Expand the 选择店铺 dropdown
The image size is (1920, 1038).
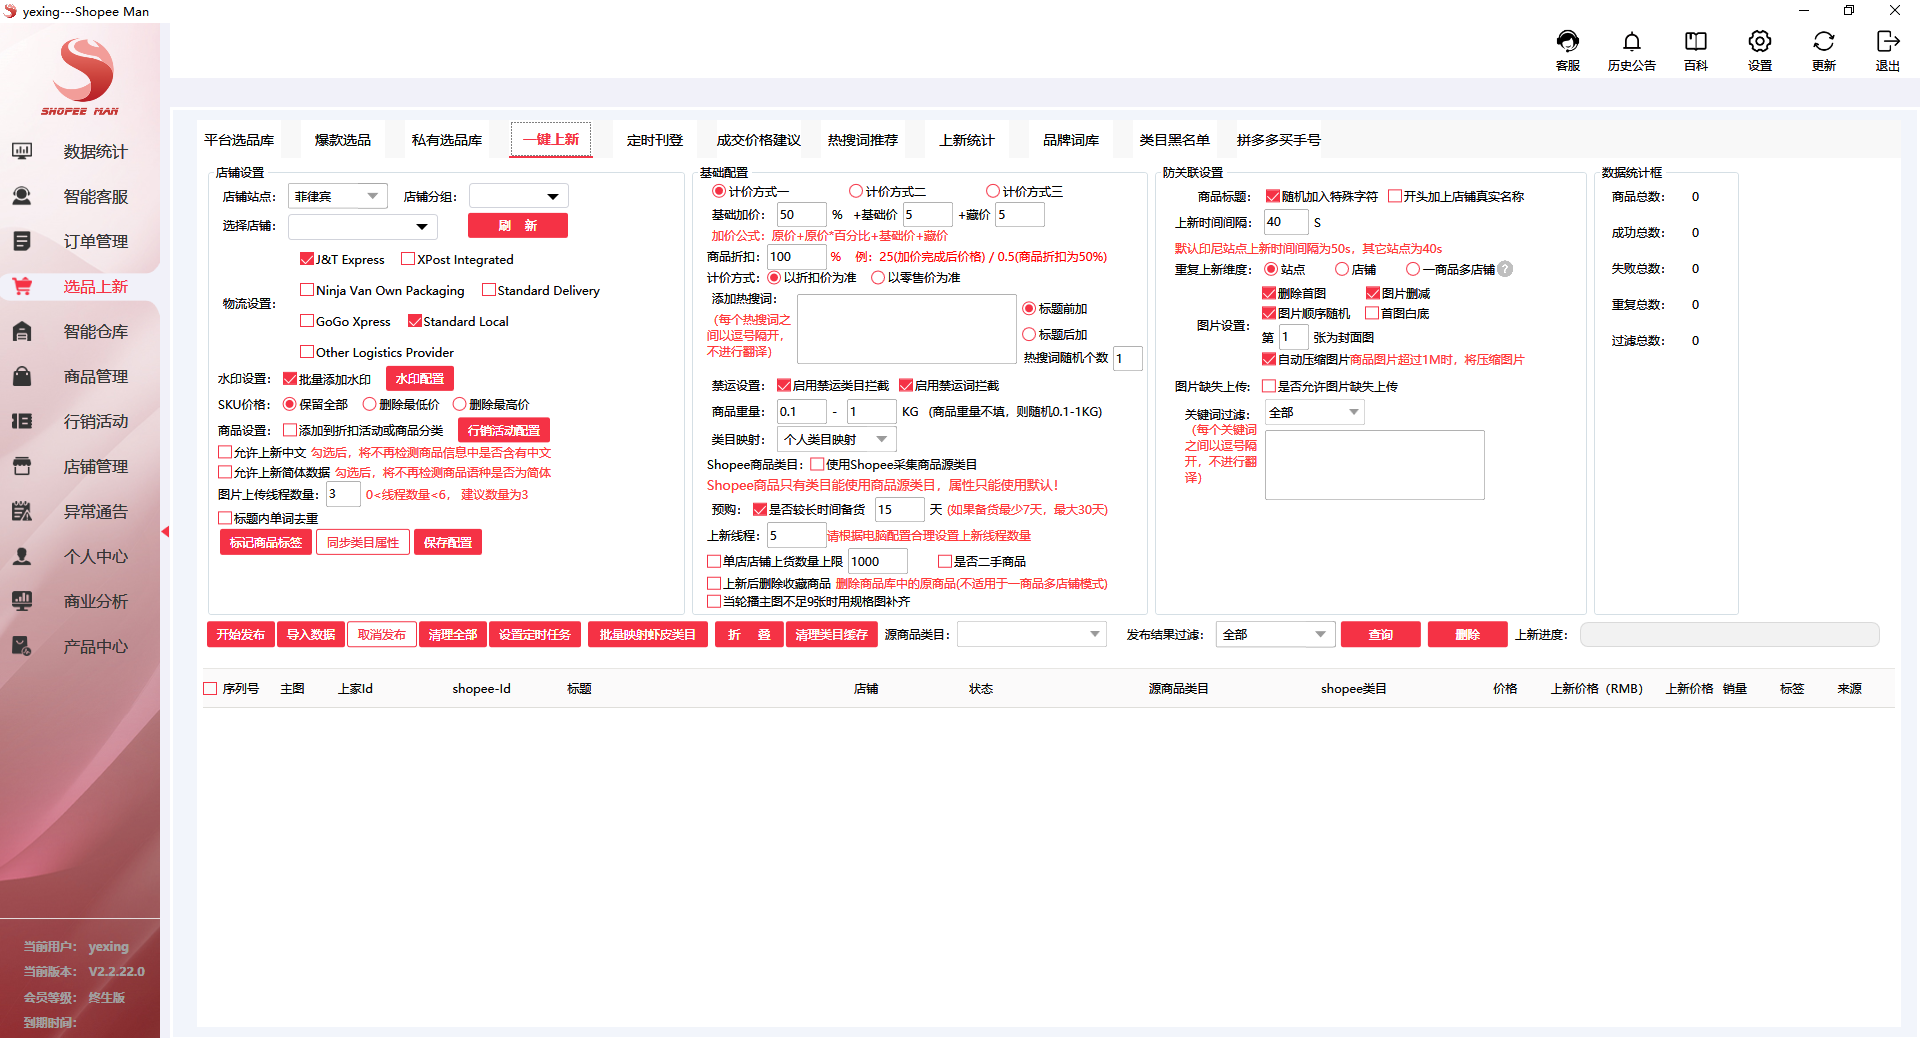[x=363, y=227]
